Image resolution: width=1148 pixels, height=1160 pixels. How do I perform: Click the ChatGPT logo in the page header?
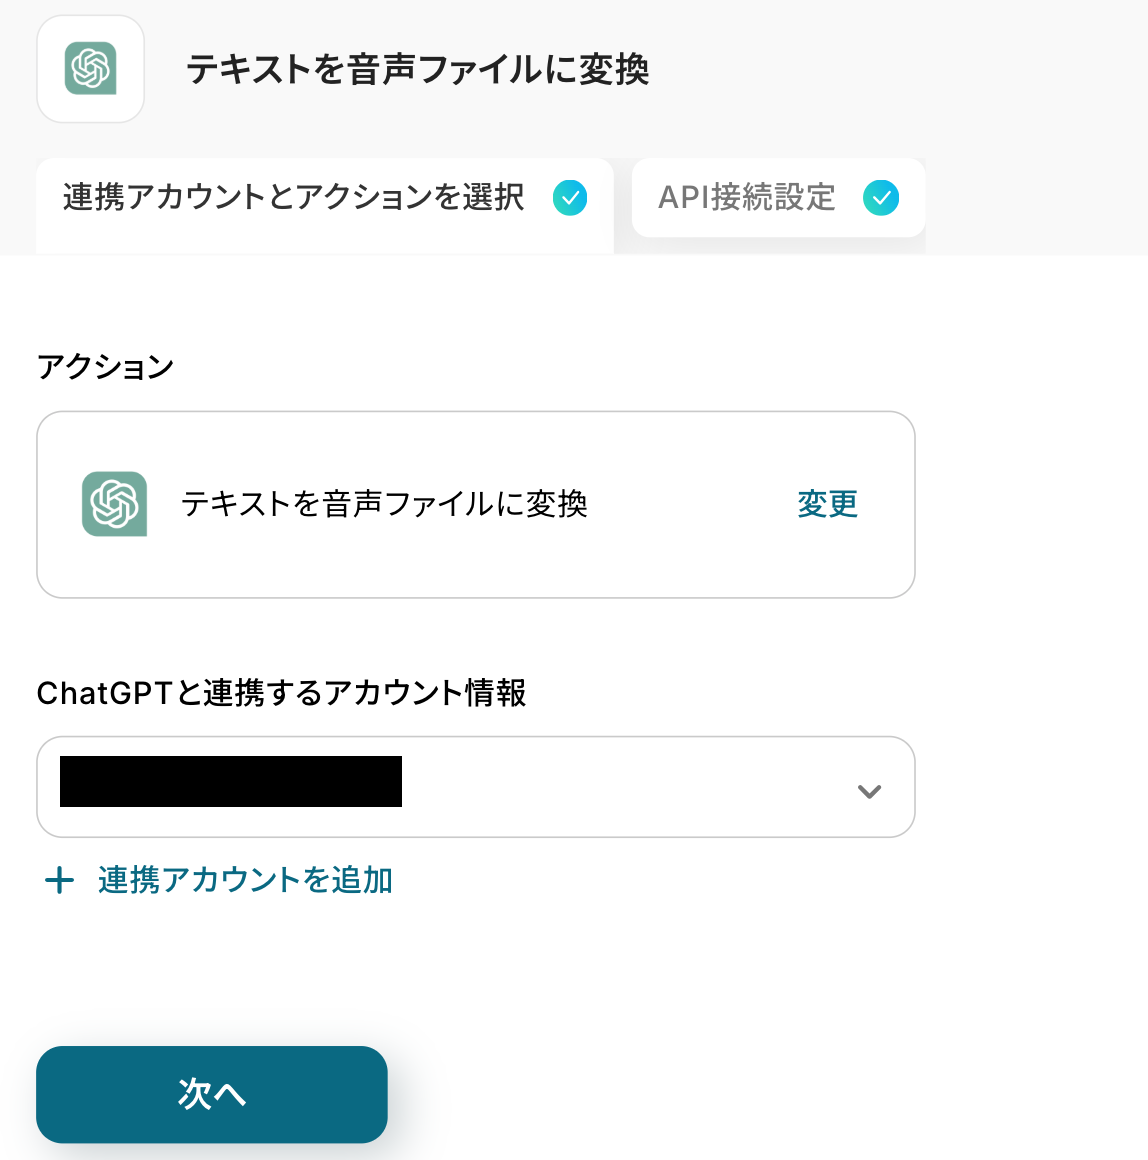(90, 69)
